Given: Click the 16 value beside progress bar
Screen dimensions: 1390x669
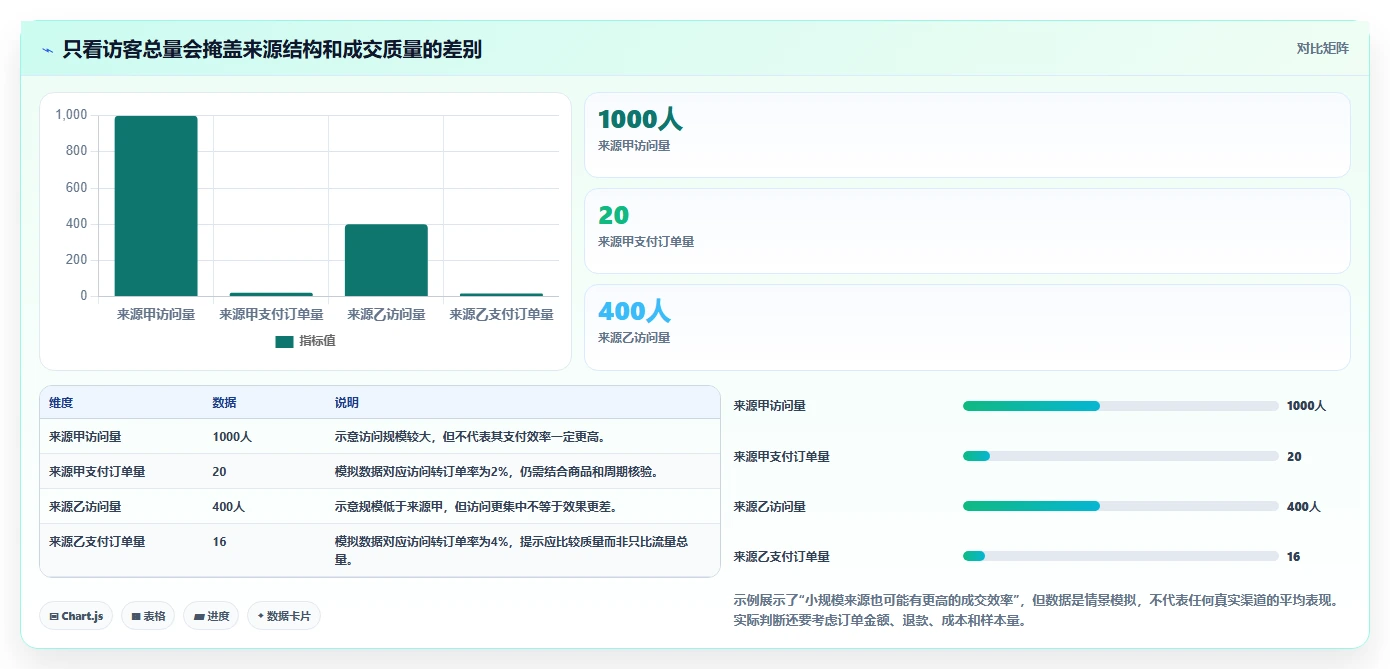Looking at the screenshot, I should pos(1294,556).
